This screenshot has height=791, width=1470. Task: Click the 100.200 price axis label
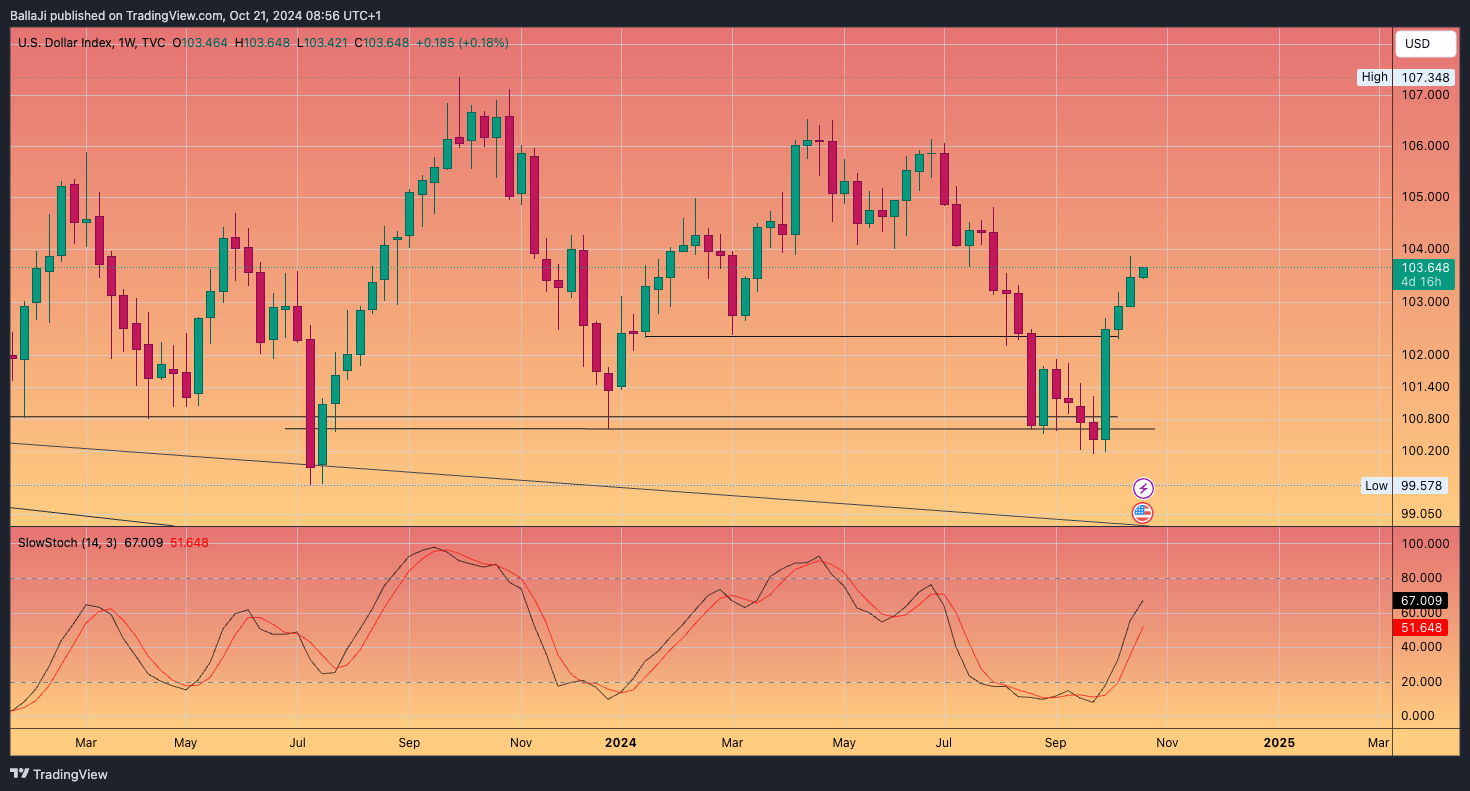coord(1425,450)
